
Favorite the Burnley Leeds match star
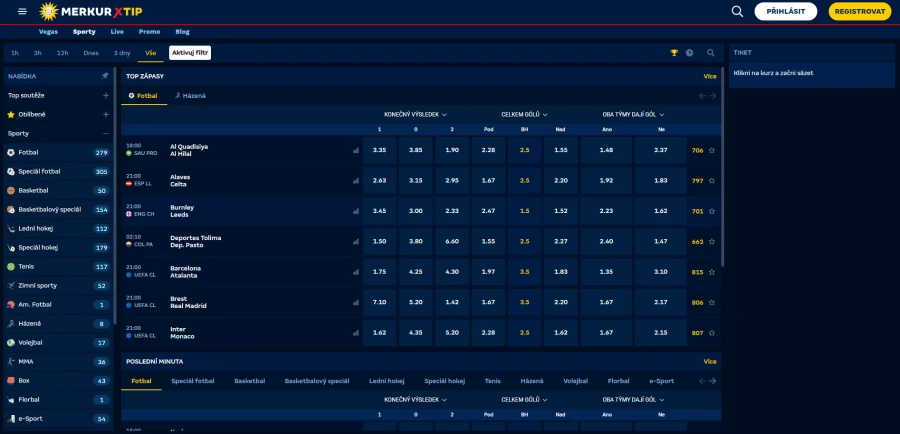tap(712, 211)
